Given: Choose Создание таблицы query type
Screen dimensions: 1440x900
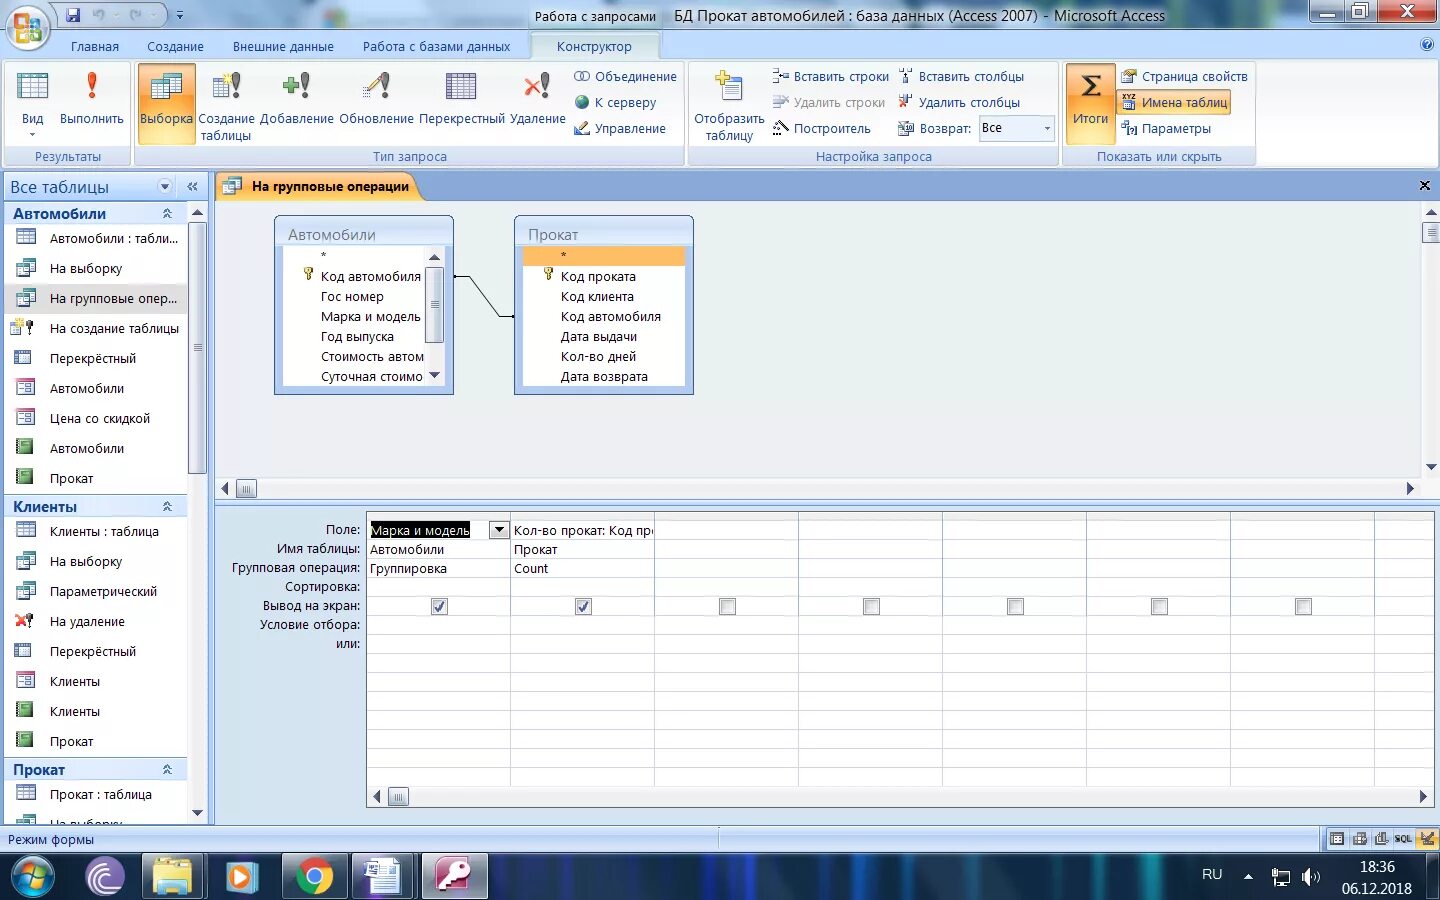Looking at the screenshot, I should pos(226,105).
